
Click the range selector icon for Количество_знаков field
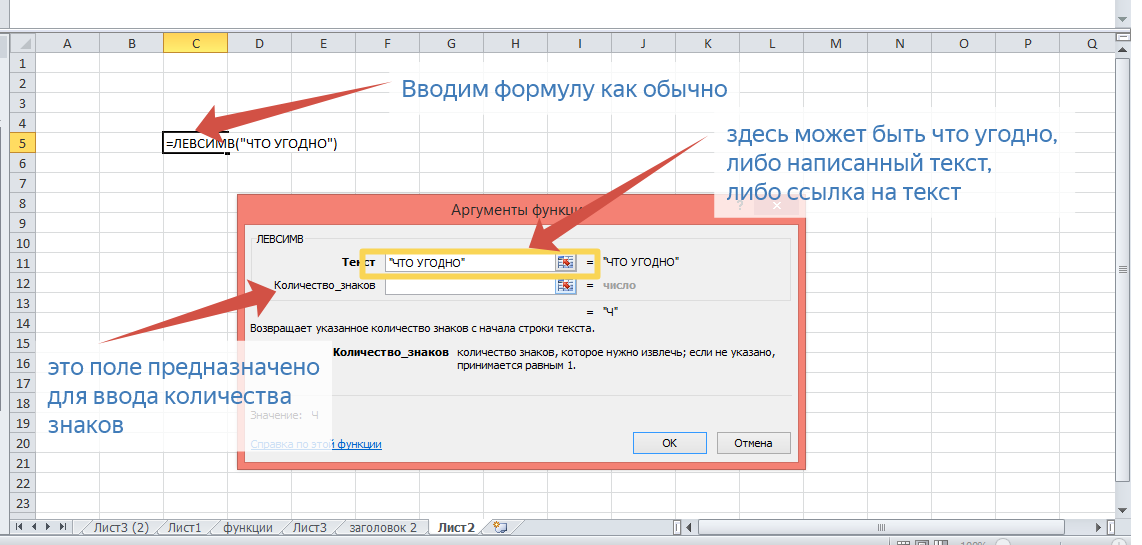pos(565,286)
